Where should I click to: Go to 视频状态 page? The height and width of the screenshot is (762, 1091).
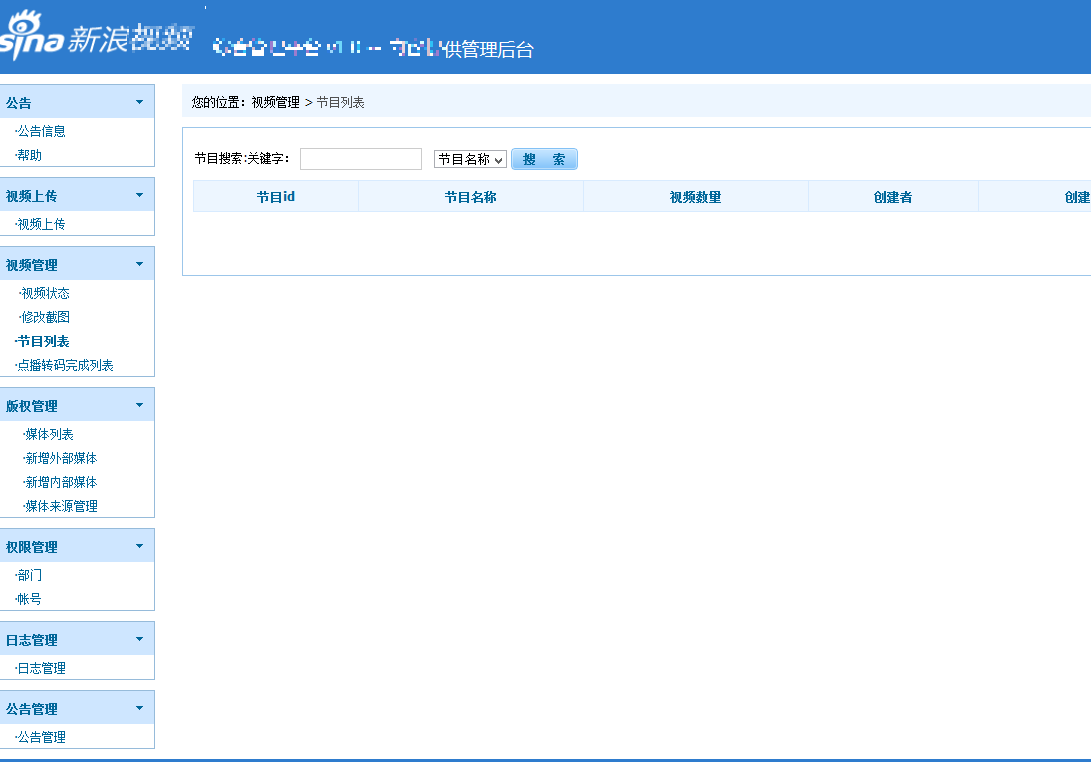click(x=45, y=293)
